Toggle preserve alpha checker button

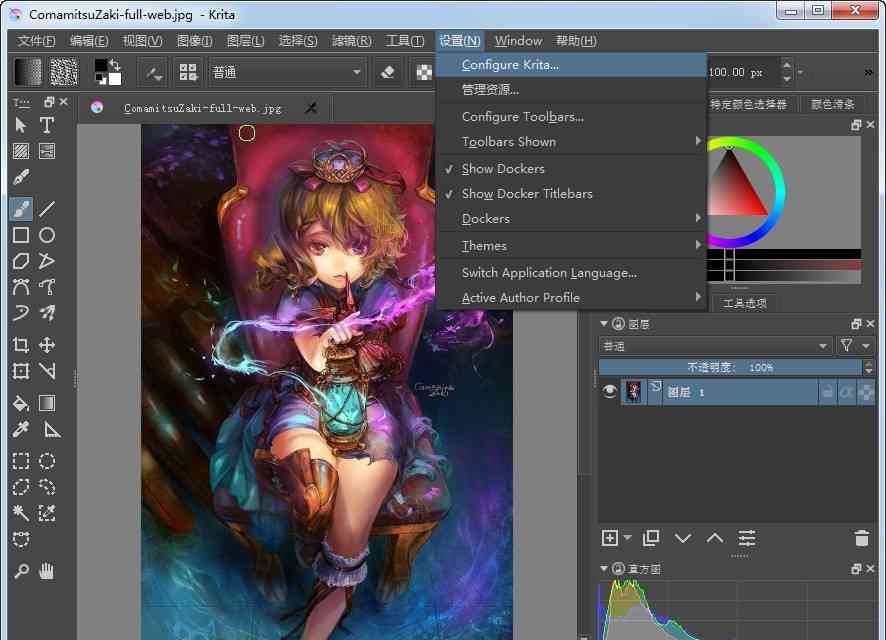tap(424, 72)
